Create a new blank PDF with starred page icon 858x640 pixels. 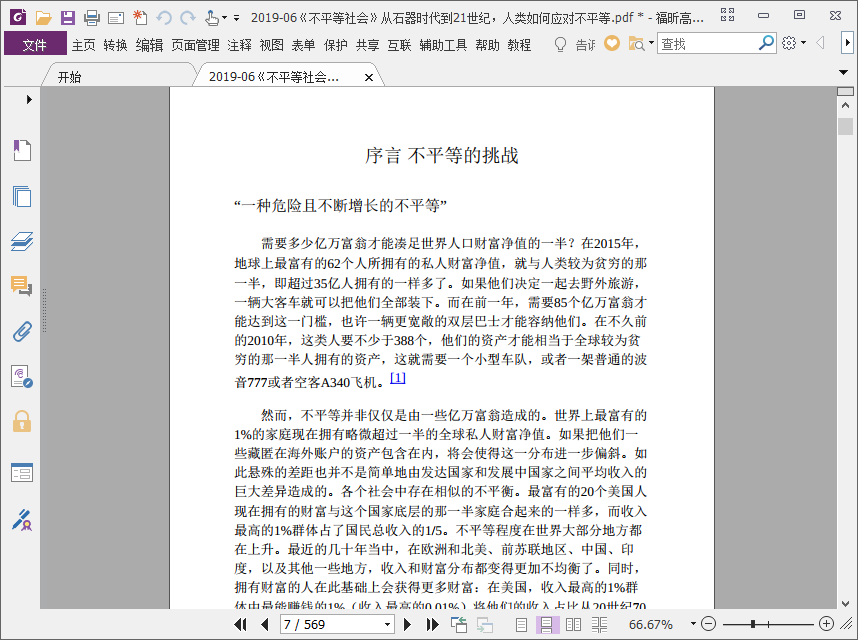[x=140, y=18]
